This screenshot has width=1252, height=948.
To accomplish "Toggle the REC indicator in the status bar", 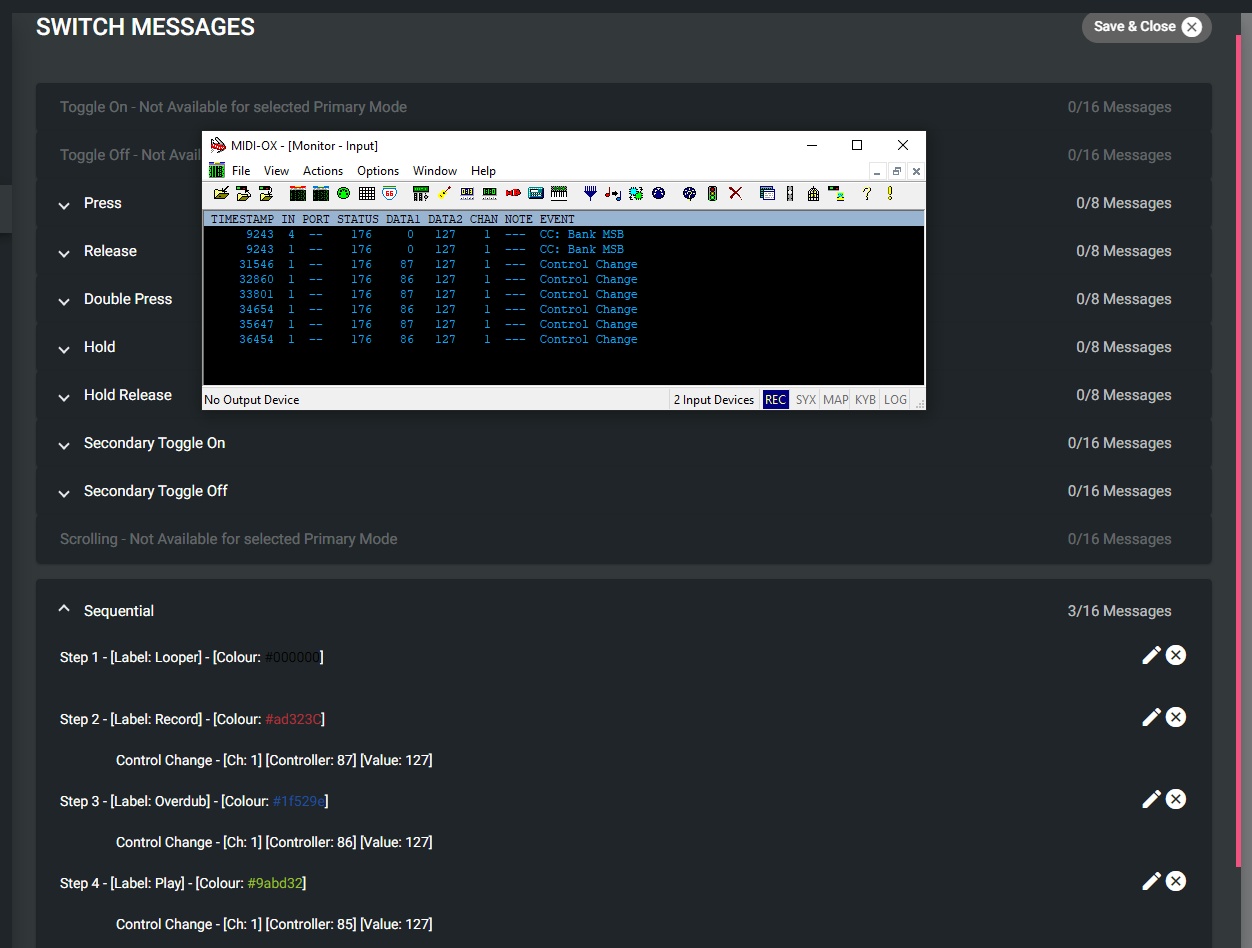I will pyautogui.click(x=775, y=399).
